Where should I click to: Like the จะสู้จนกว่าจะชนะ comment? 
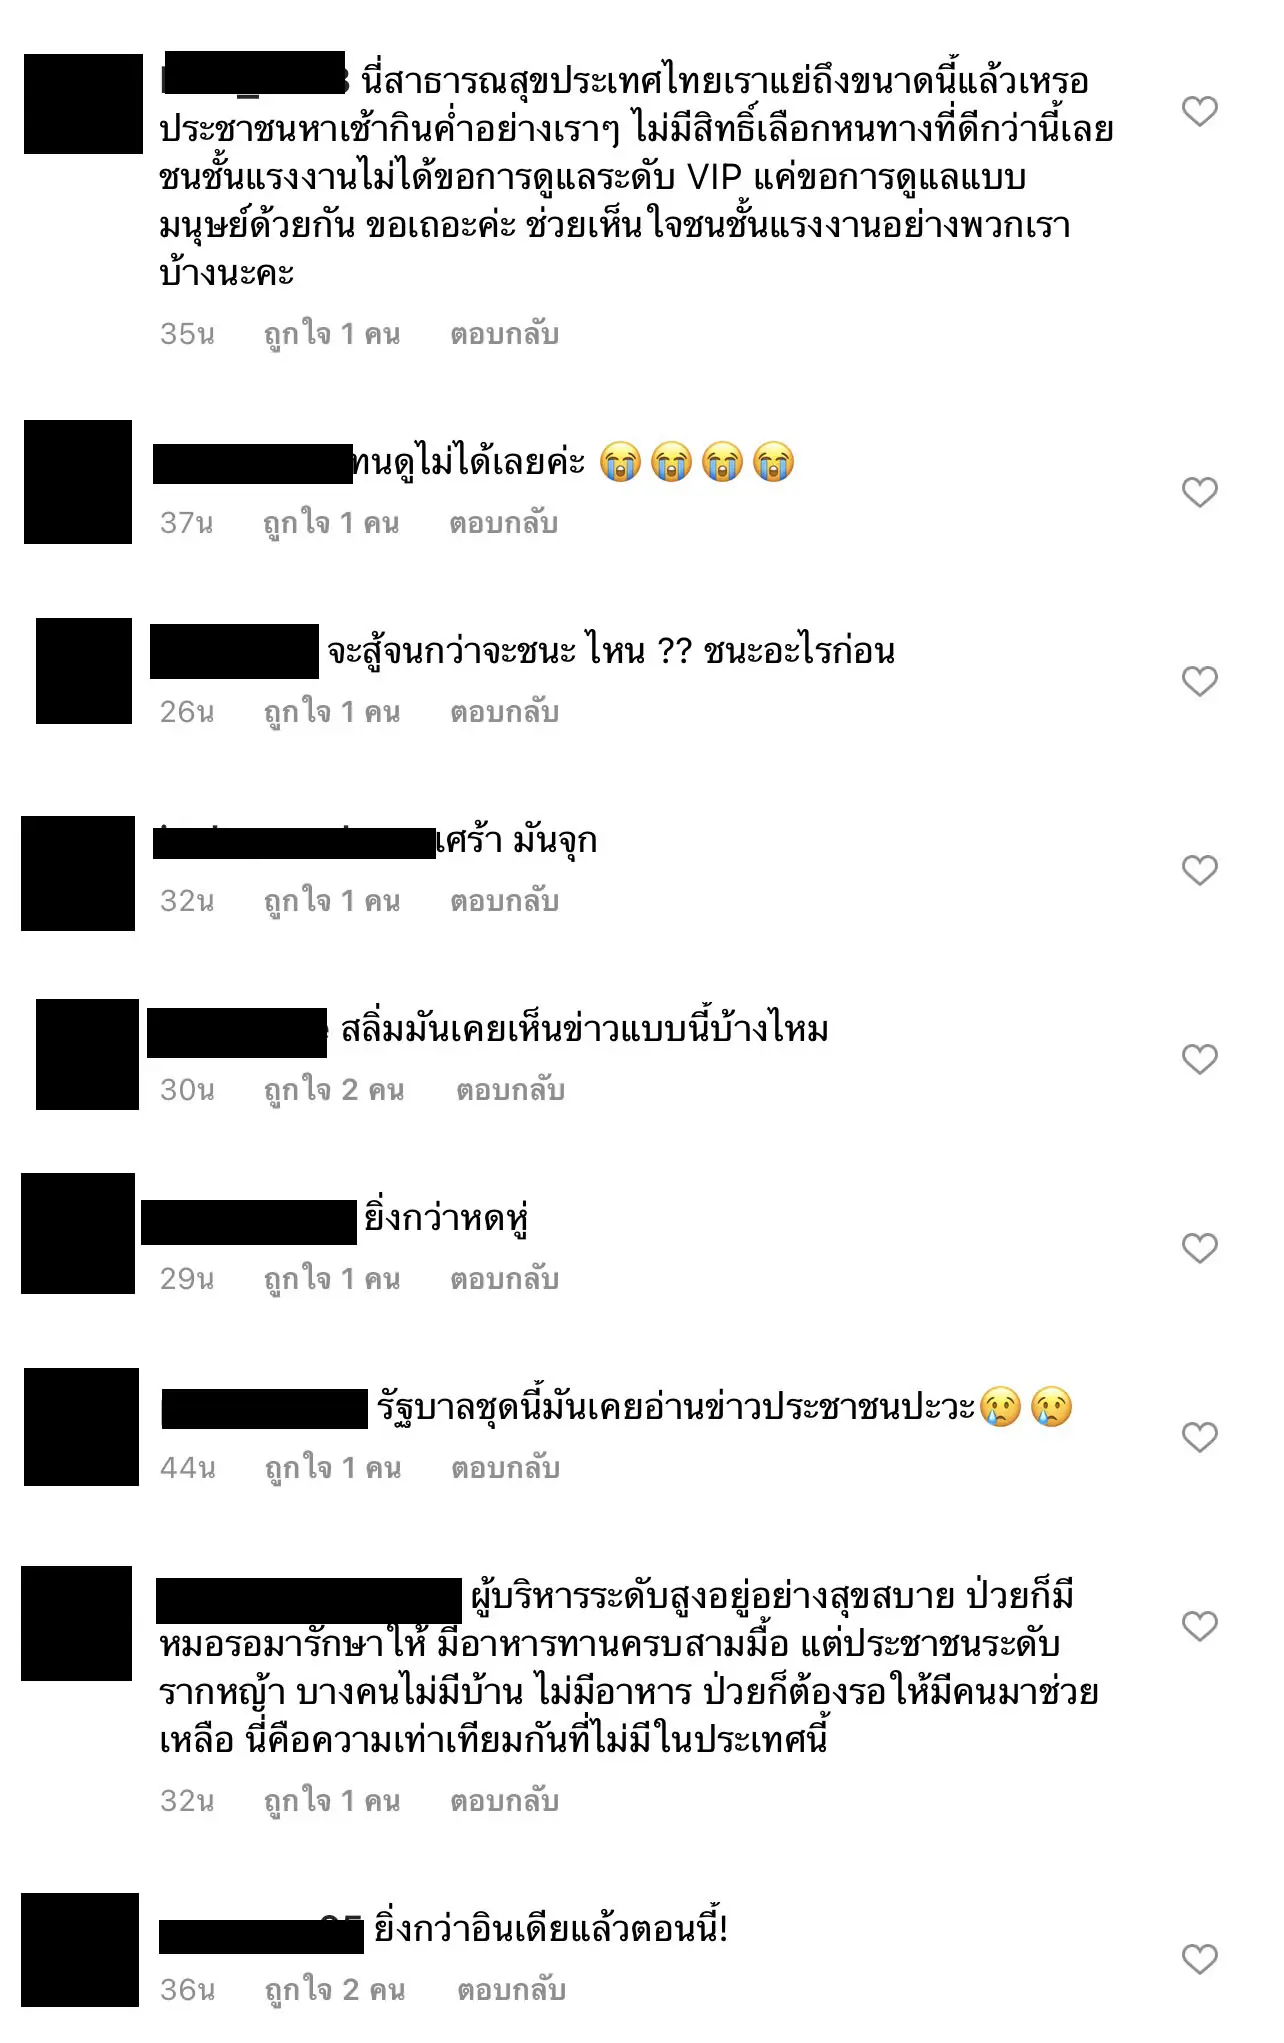point(1199,681)
